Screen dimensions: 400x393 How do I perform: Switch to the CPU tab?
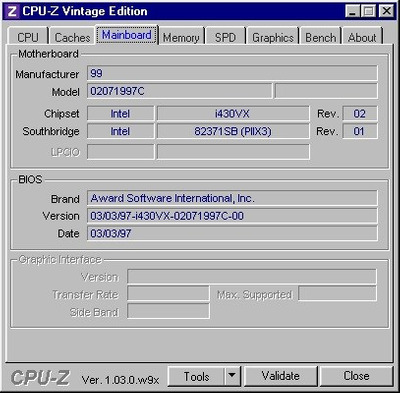coord(28,36)
